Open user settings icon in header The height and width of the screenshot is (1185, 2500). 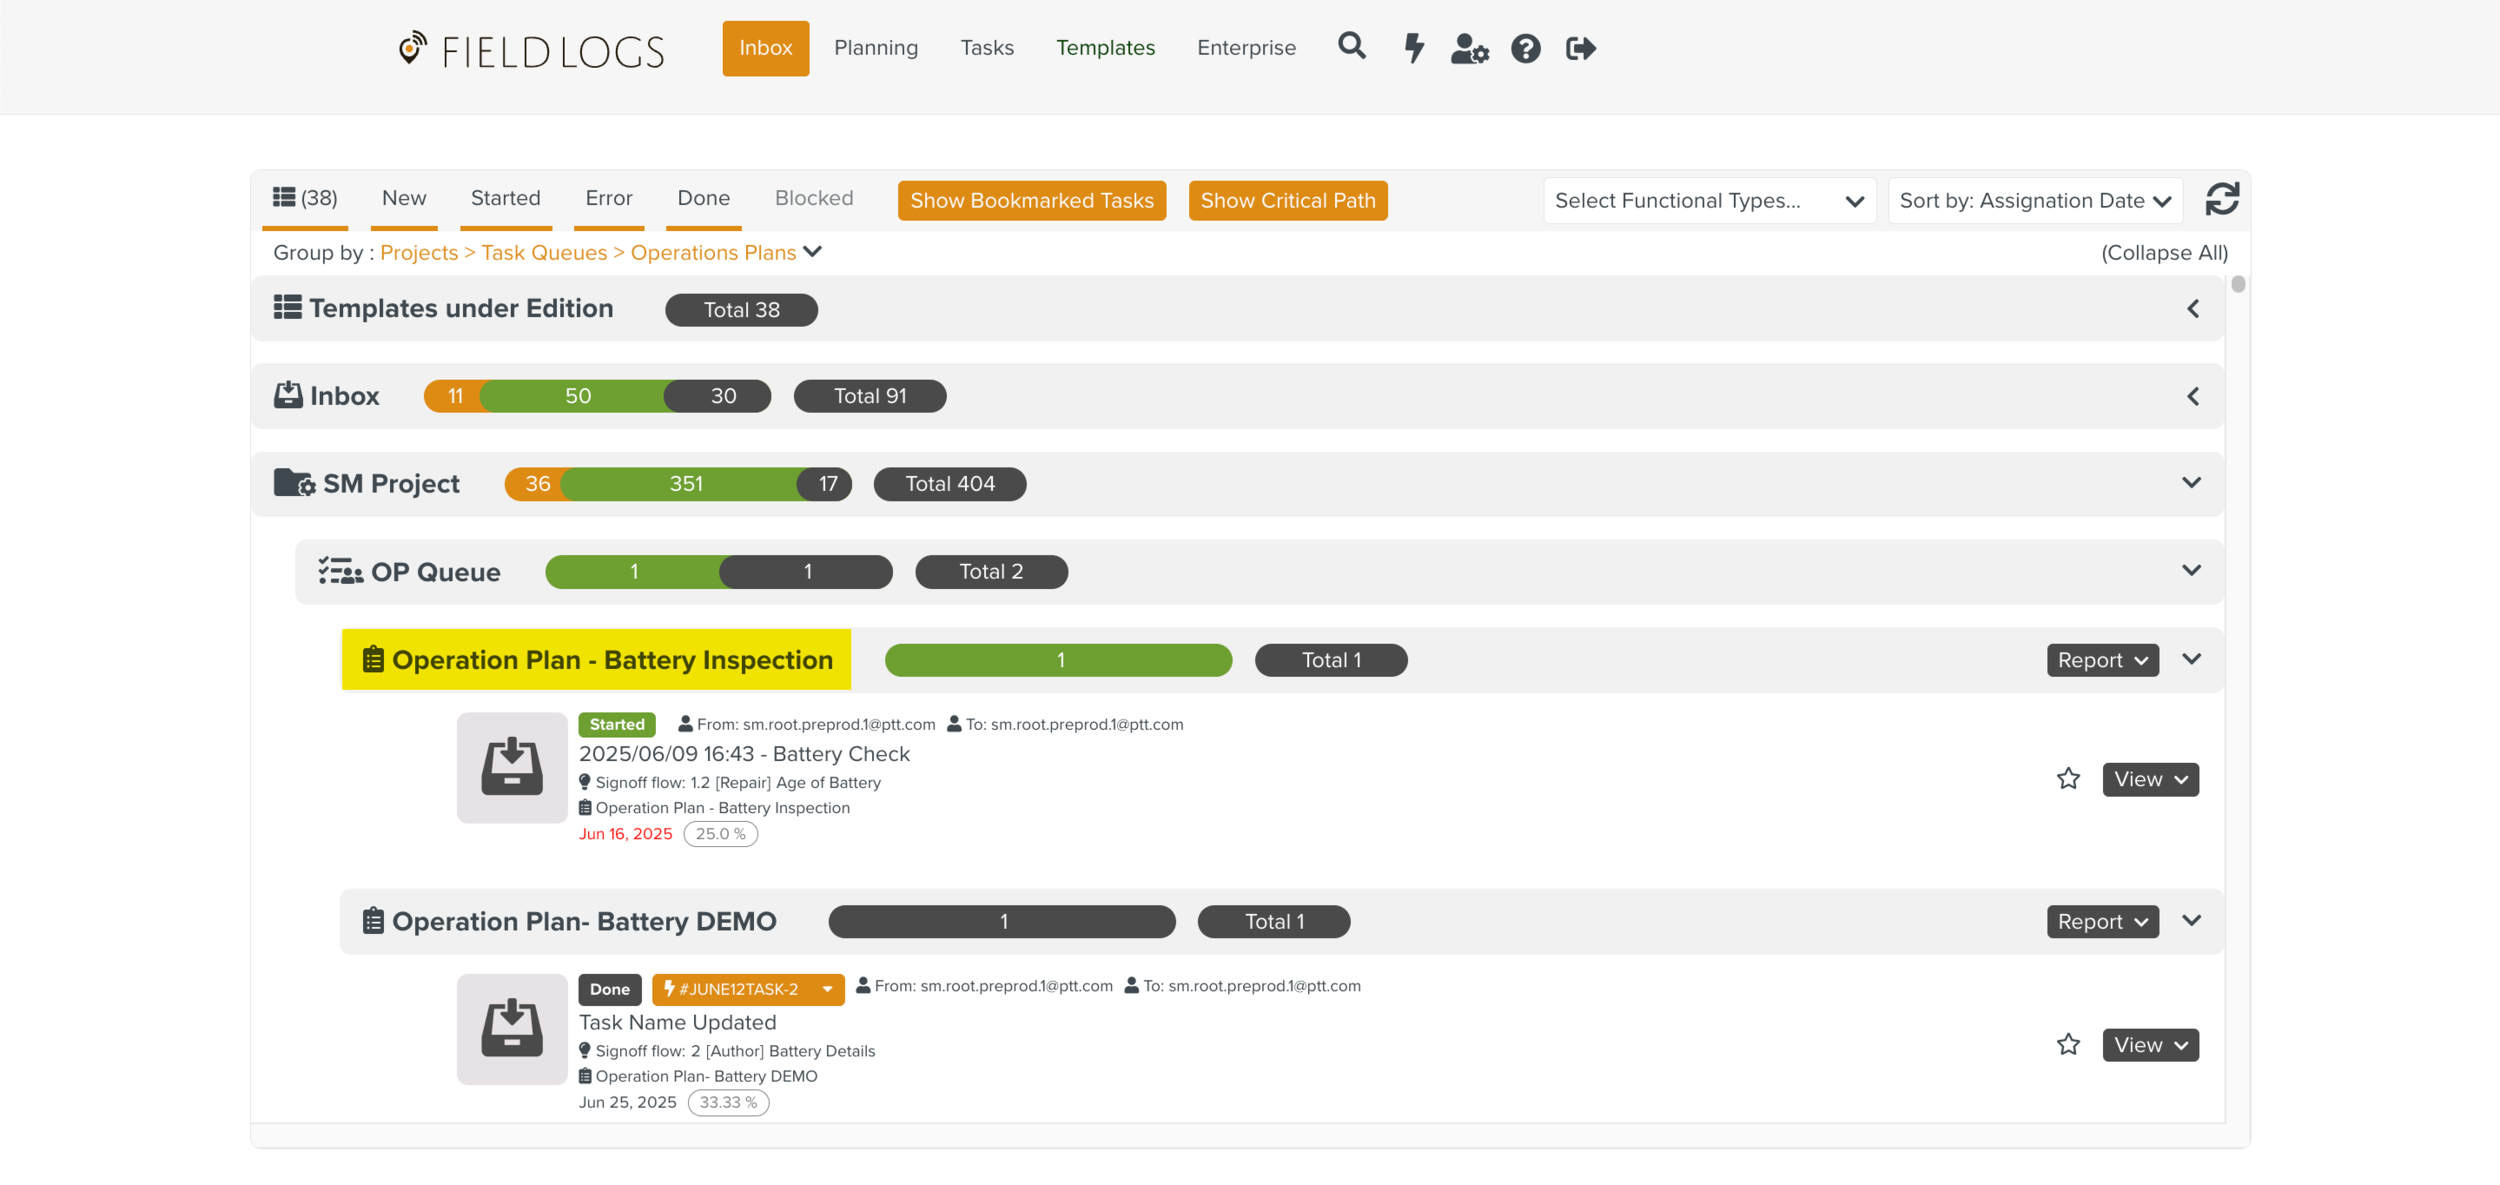[1469, 48]
